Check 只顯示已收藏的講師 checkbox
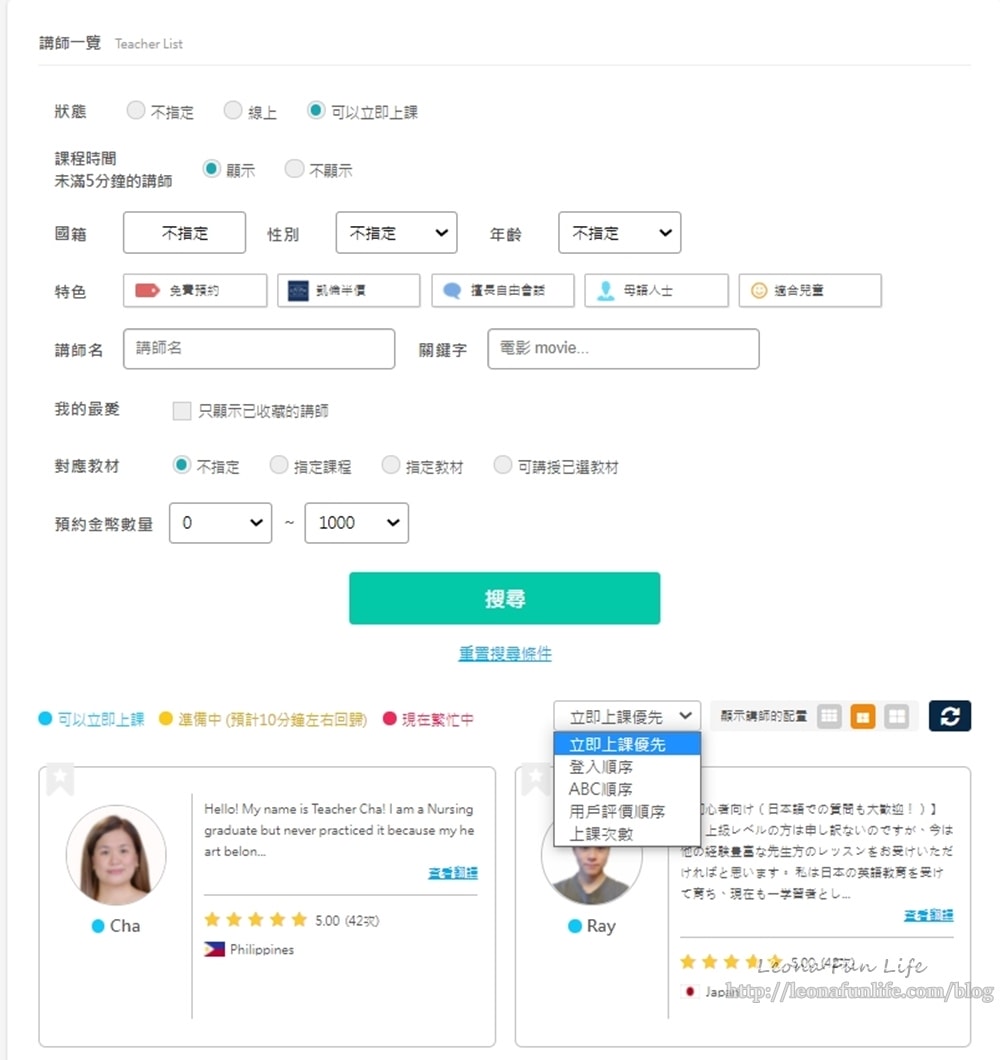The height and width of the screenshot is (1060, 1000). pos(182,411)
